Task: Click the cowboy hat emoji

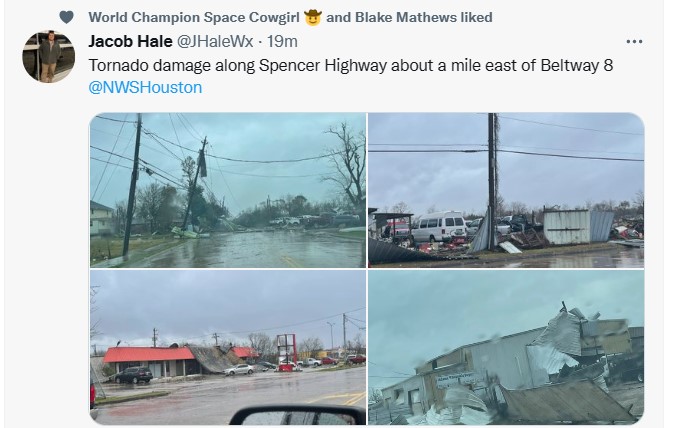Action: [x=313, y=17]
